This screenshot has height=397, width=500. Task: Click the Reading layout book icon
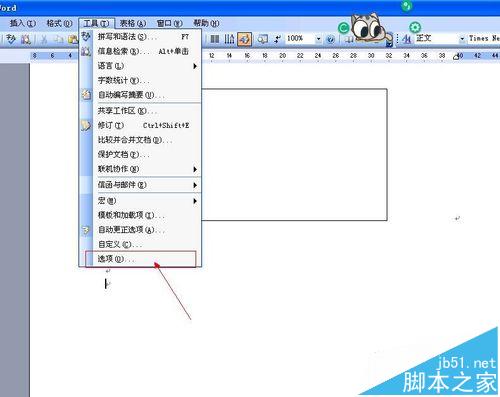[x=349, y=40]
